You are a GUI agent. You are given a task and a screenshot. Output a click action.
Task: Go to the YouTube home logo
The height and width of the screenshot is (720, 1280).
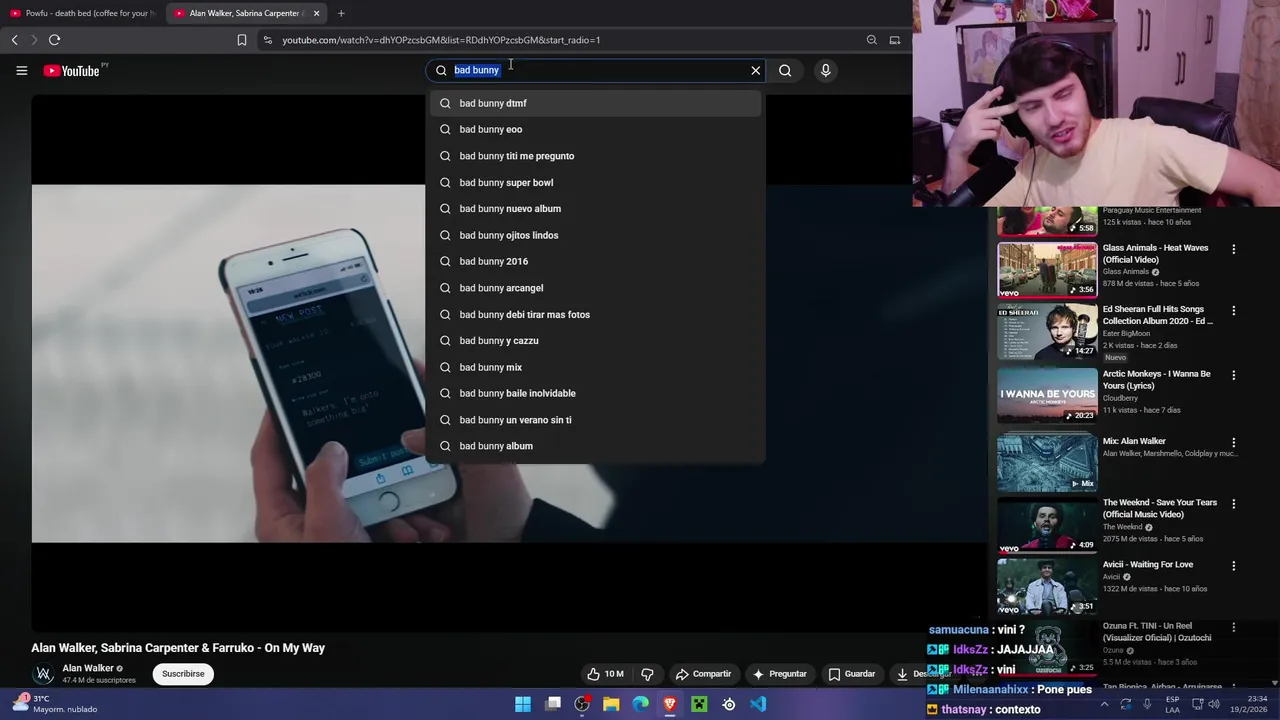pos(72,71)
